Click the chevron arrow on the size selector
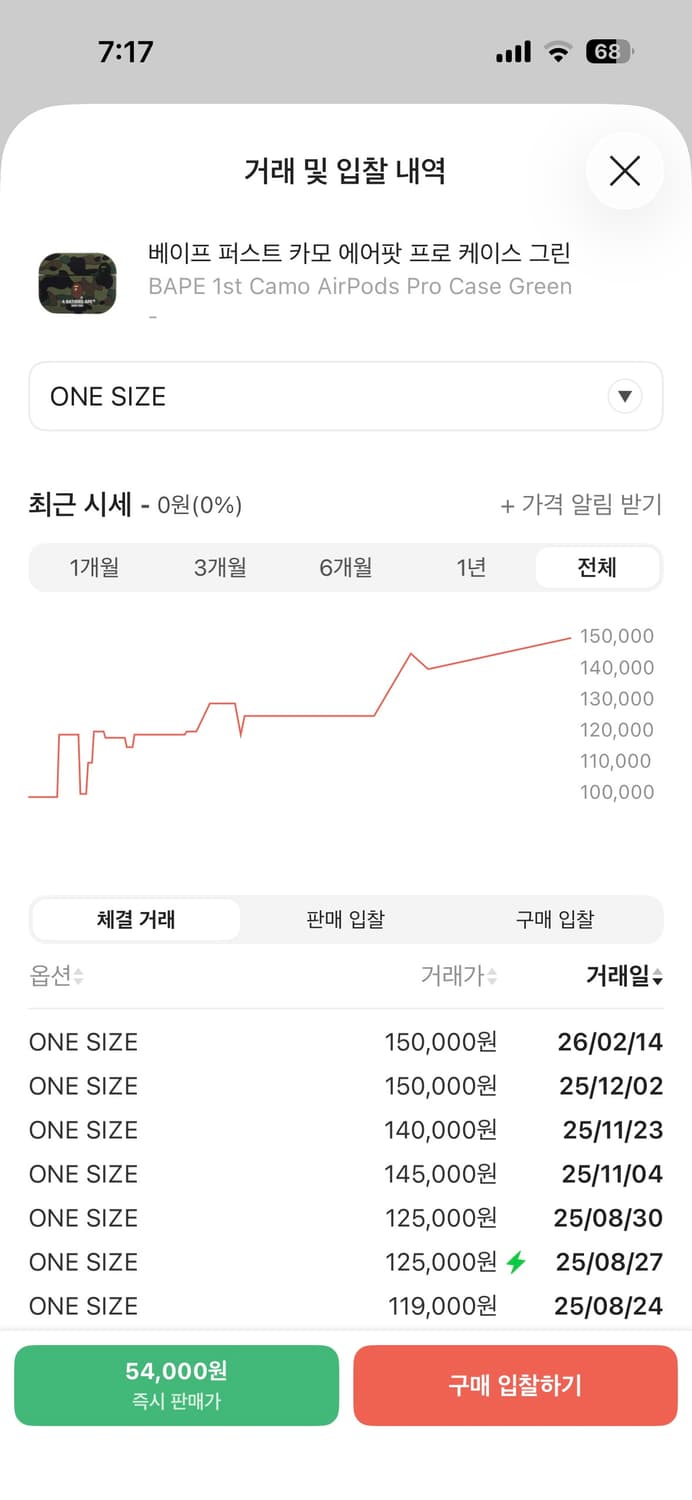Screen dimensions: 692x1500 [625, 396]
